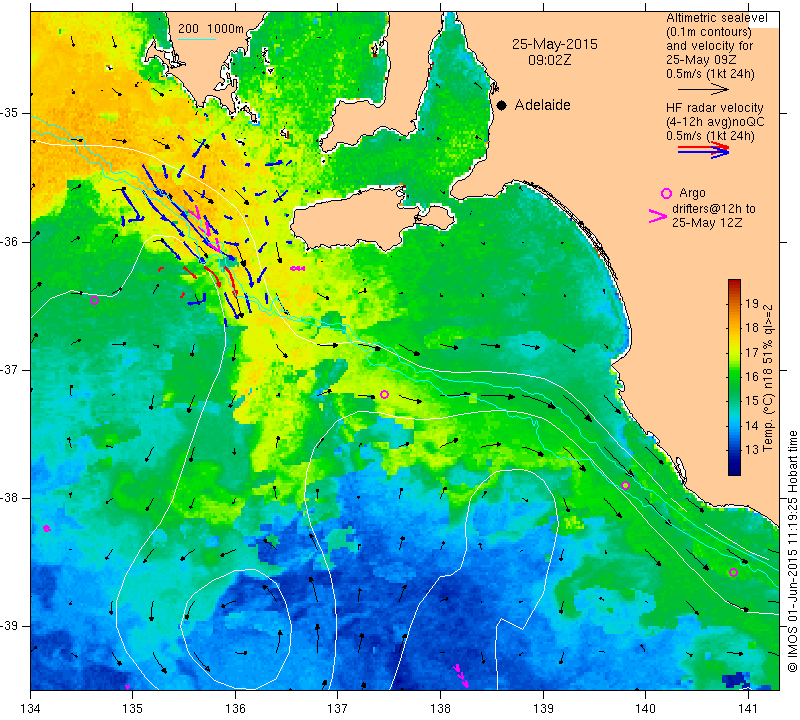Click the Argo float circle near 139.8E, 37.9S
Viewport: 800px width, 720px height.
626,485
